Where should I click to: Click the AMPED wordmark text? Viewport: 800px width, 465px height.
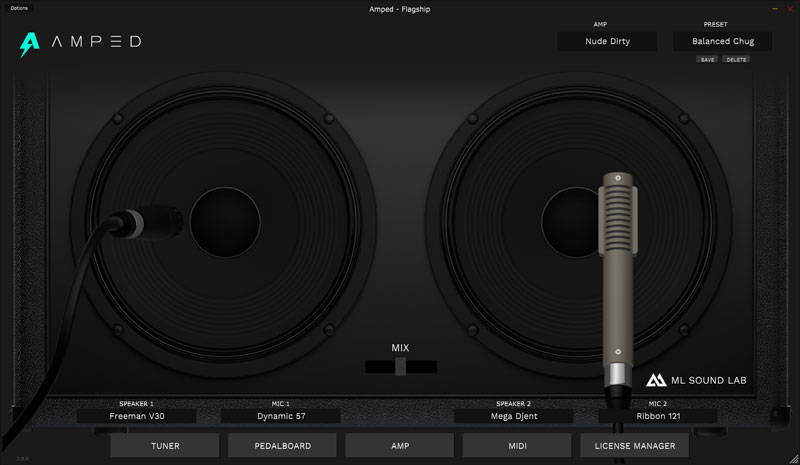pyautogui.click(x=96, y=41)
